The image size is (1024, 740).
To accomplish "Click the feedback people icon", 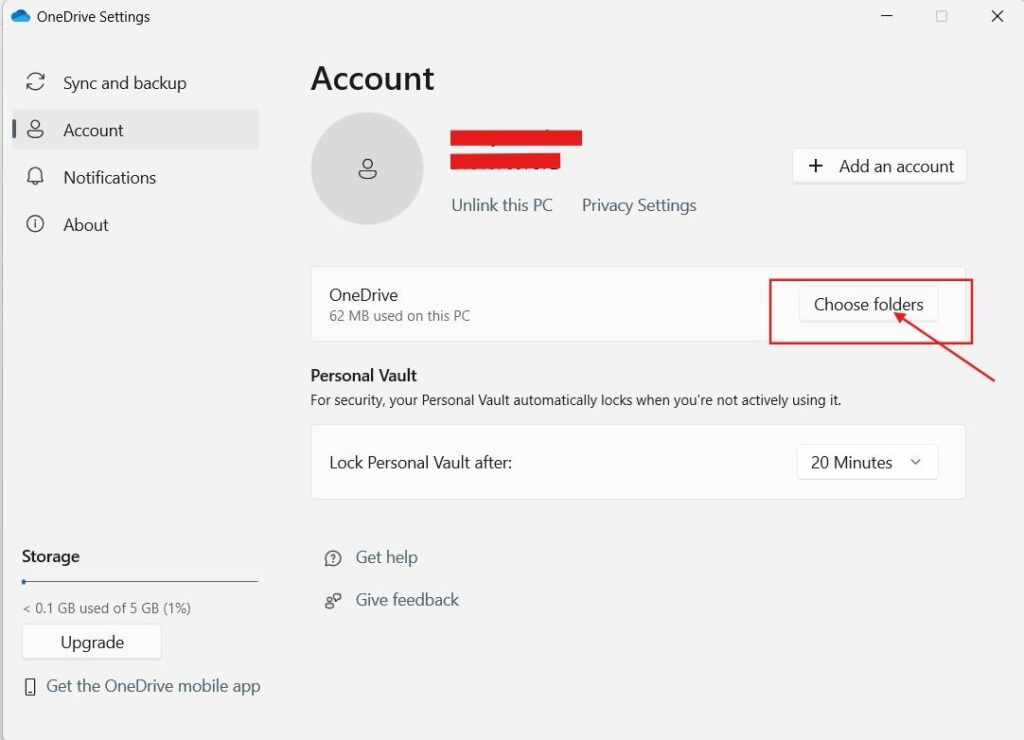I will [x=333, y=601].
